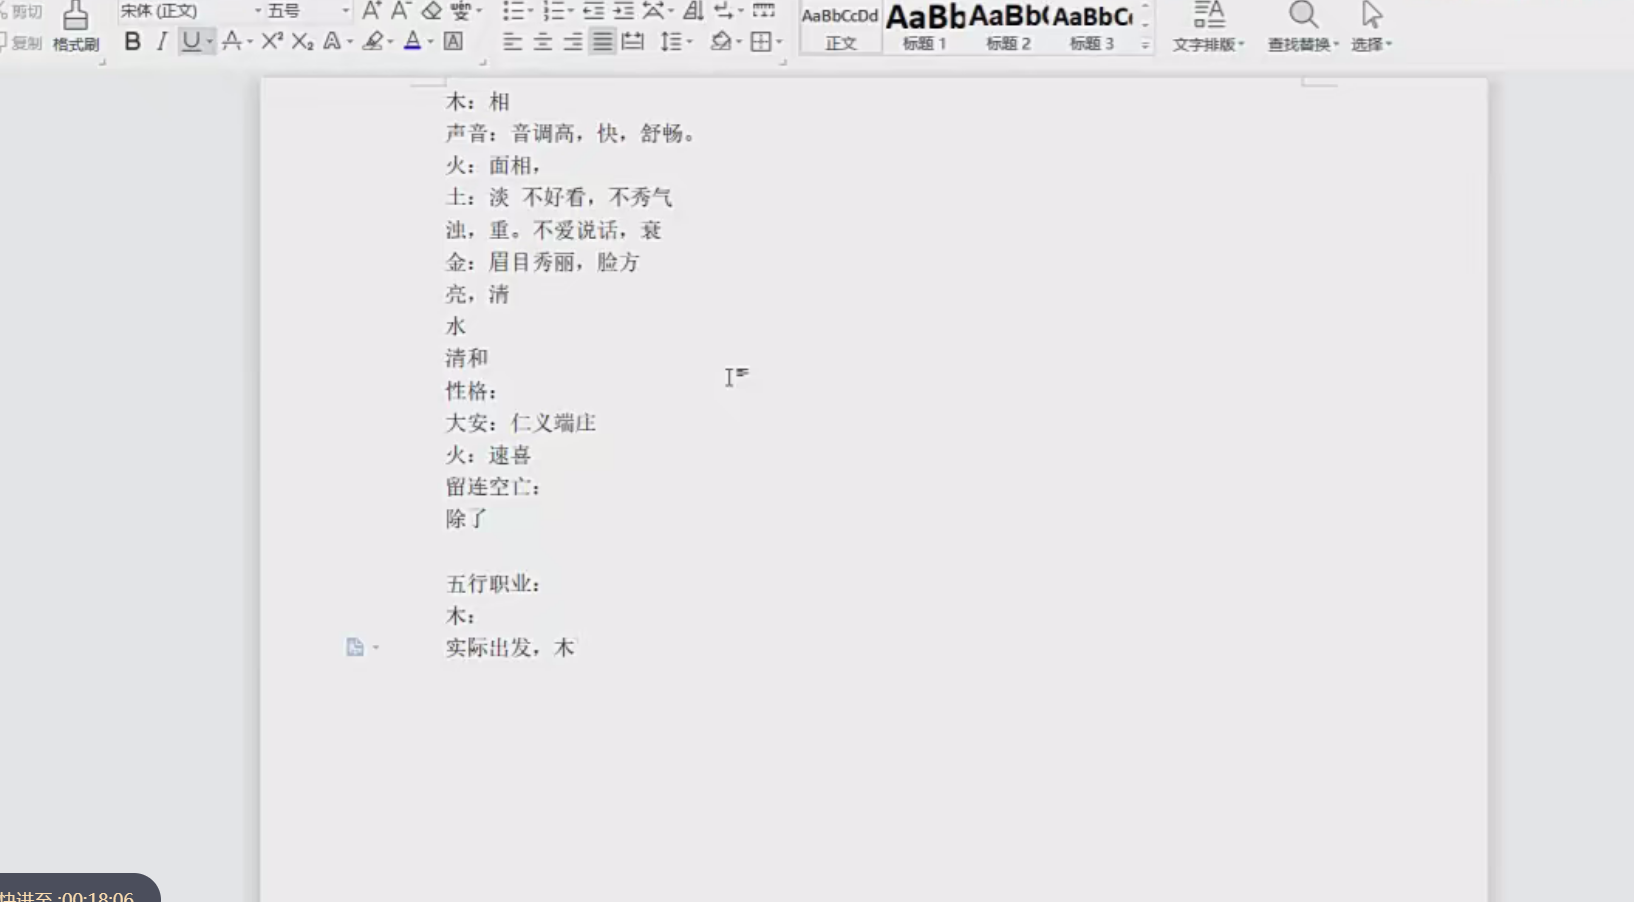Viewport: 1634px width, 902px height.
Task: Activate the Format Painter (格式刷)
Action: [x=75, y=25]
